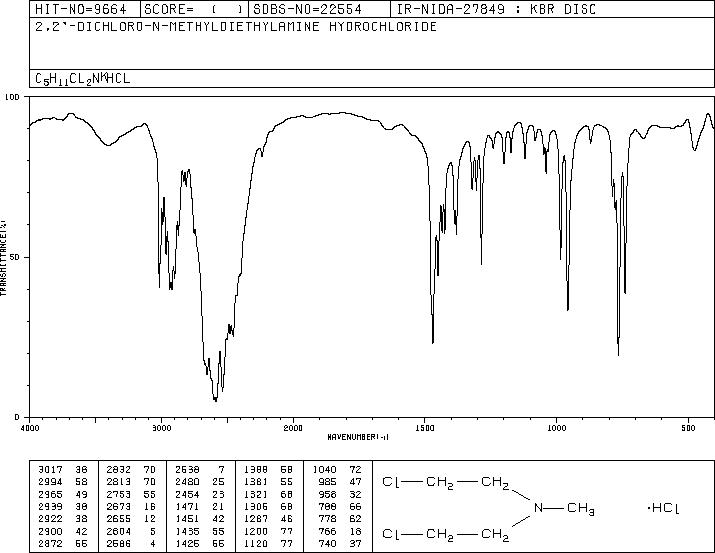
Task: Select the SDBS-NO=22554 header cell
Action: point(307,9)
